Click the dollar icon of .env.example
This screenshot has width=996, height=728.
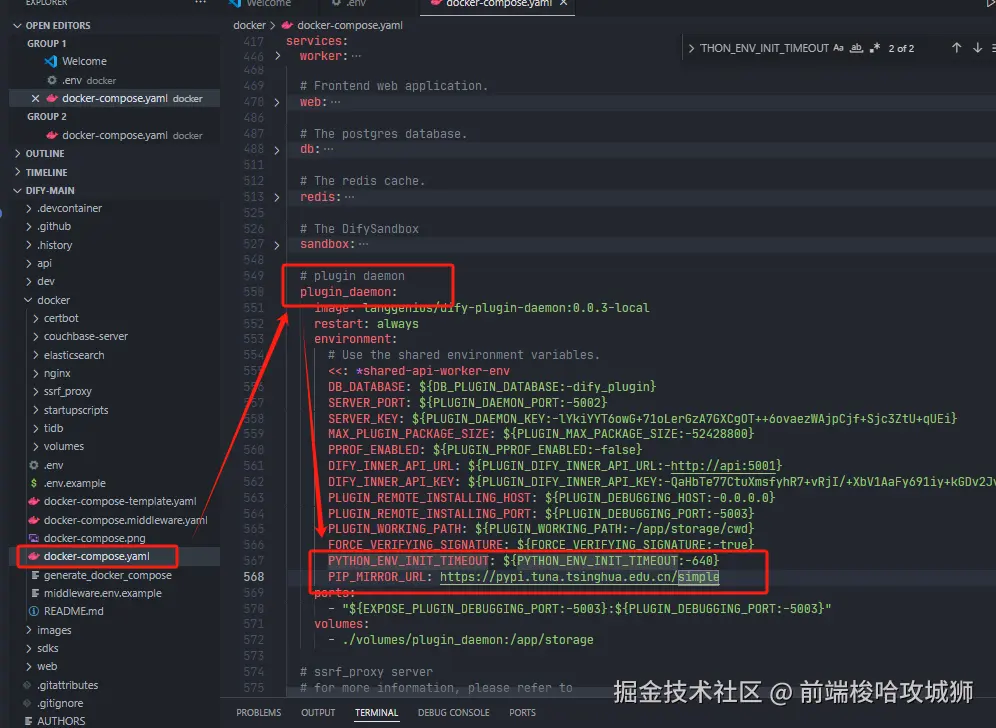tap(34, 483)
